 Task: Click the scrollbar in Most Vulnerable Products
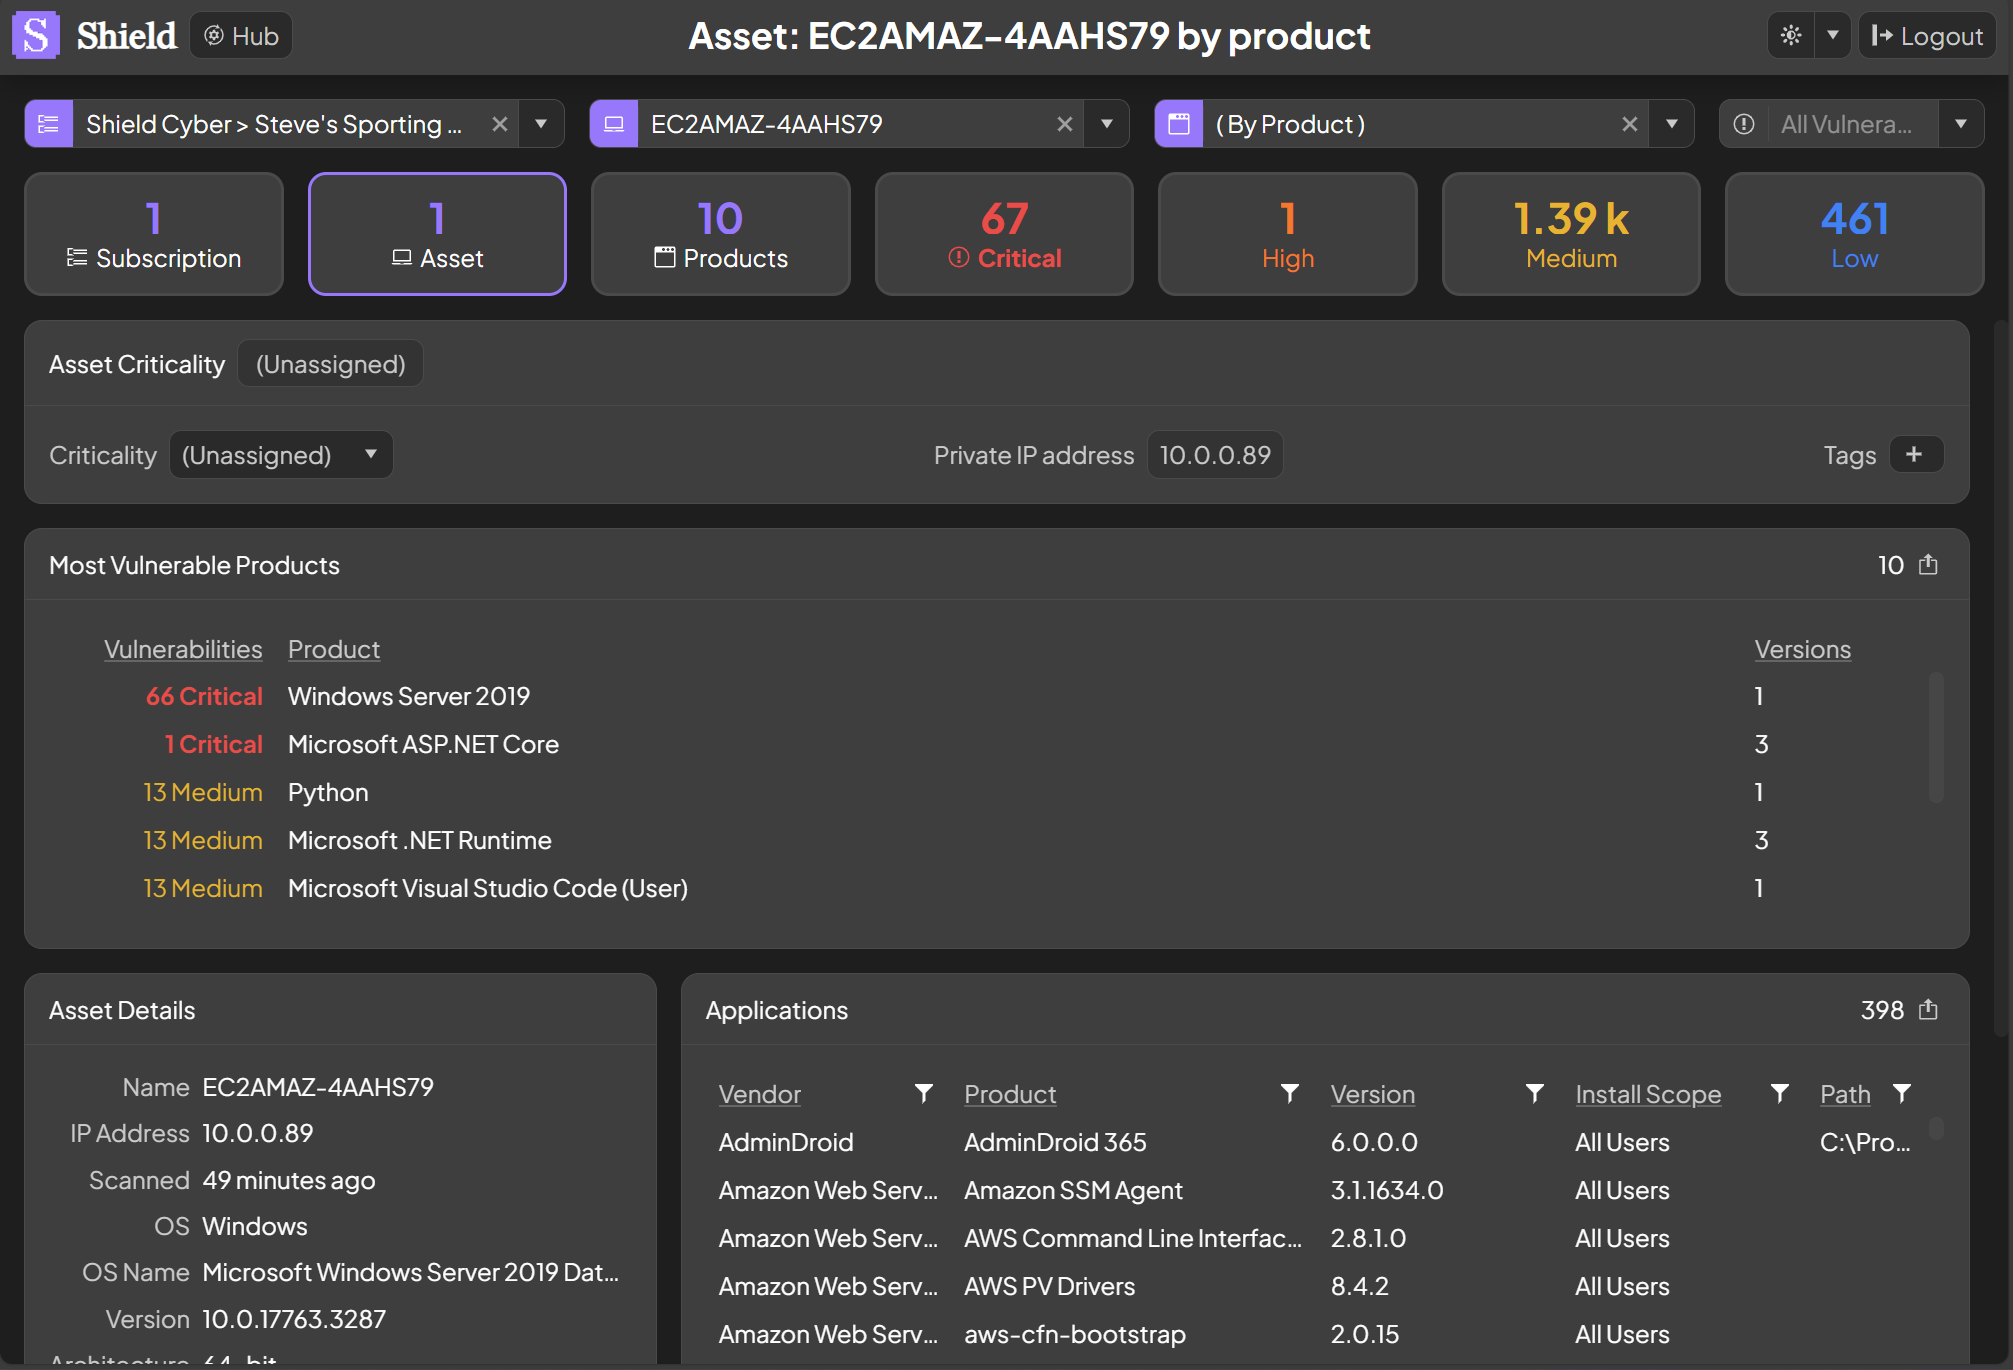(1936, 737)
